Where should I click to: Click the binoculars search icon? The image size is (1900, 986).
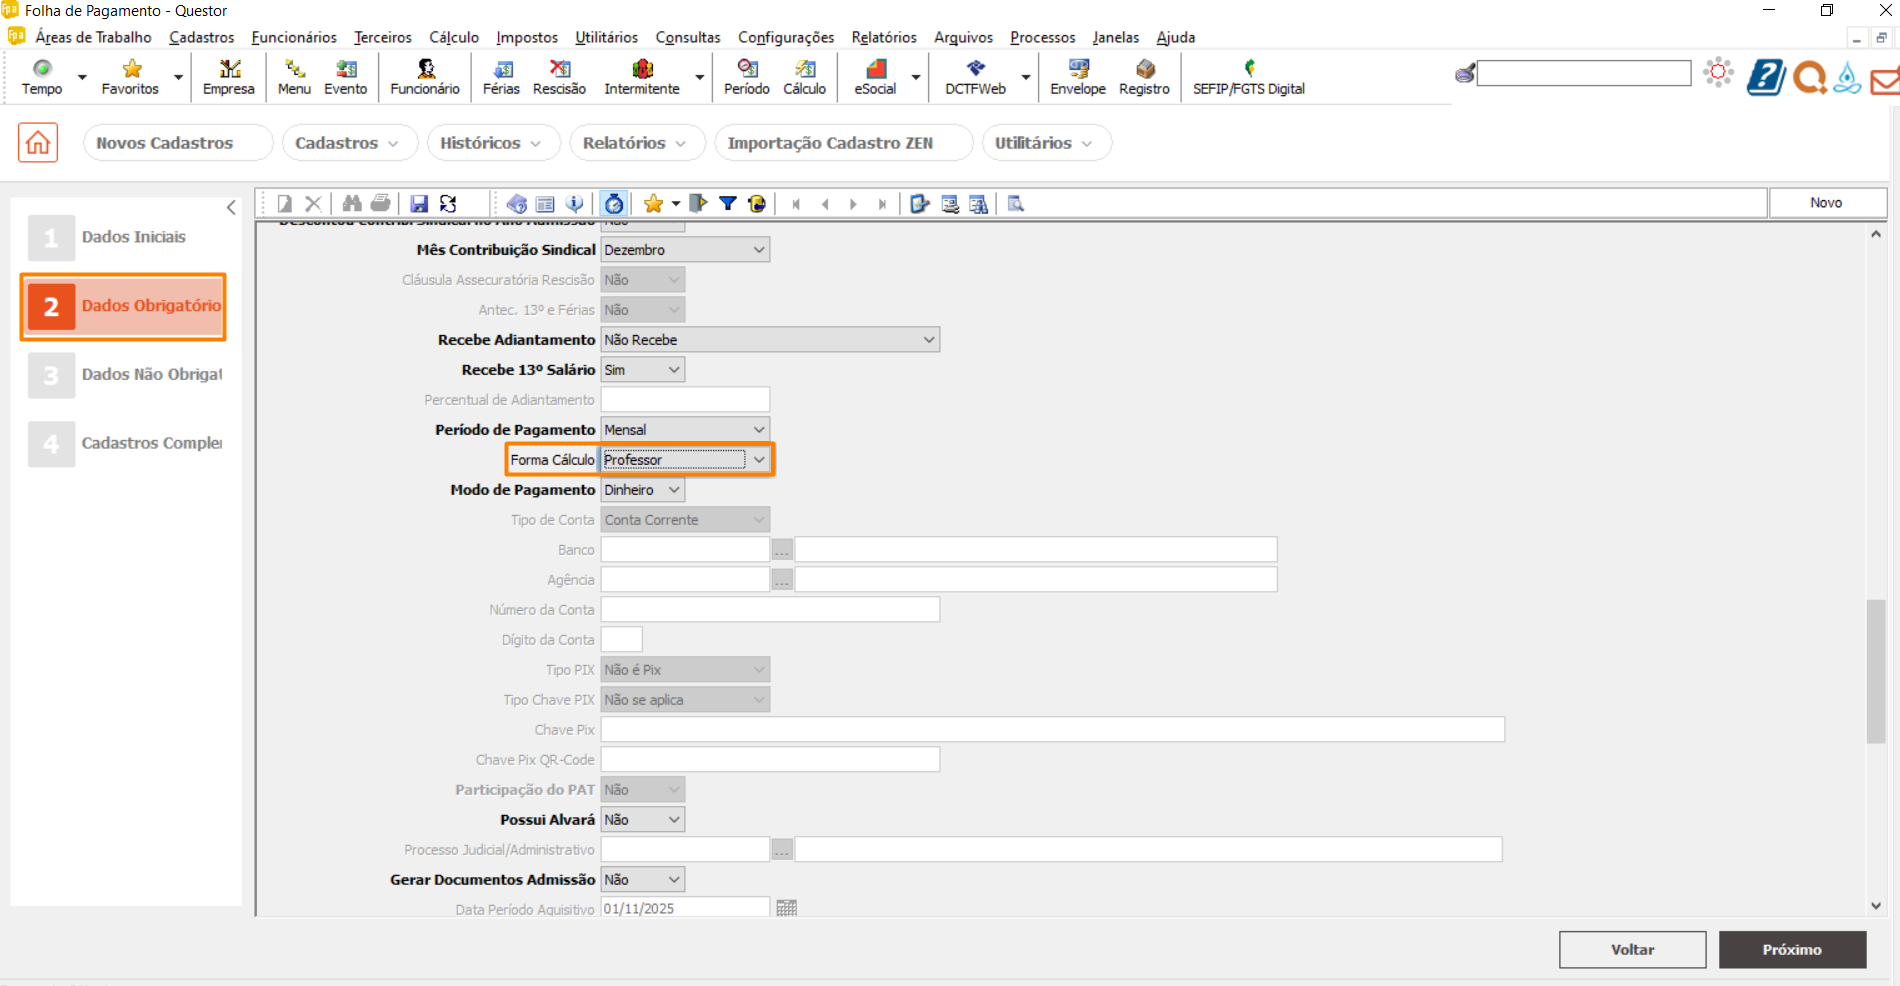pos(352,204)
